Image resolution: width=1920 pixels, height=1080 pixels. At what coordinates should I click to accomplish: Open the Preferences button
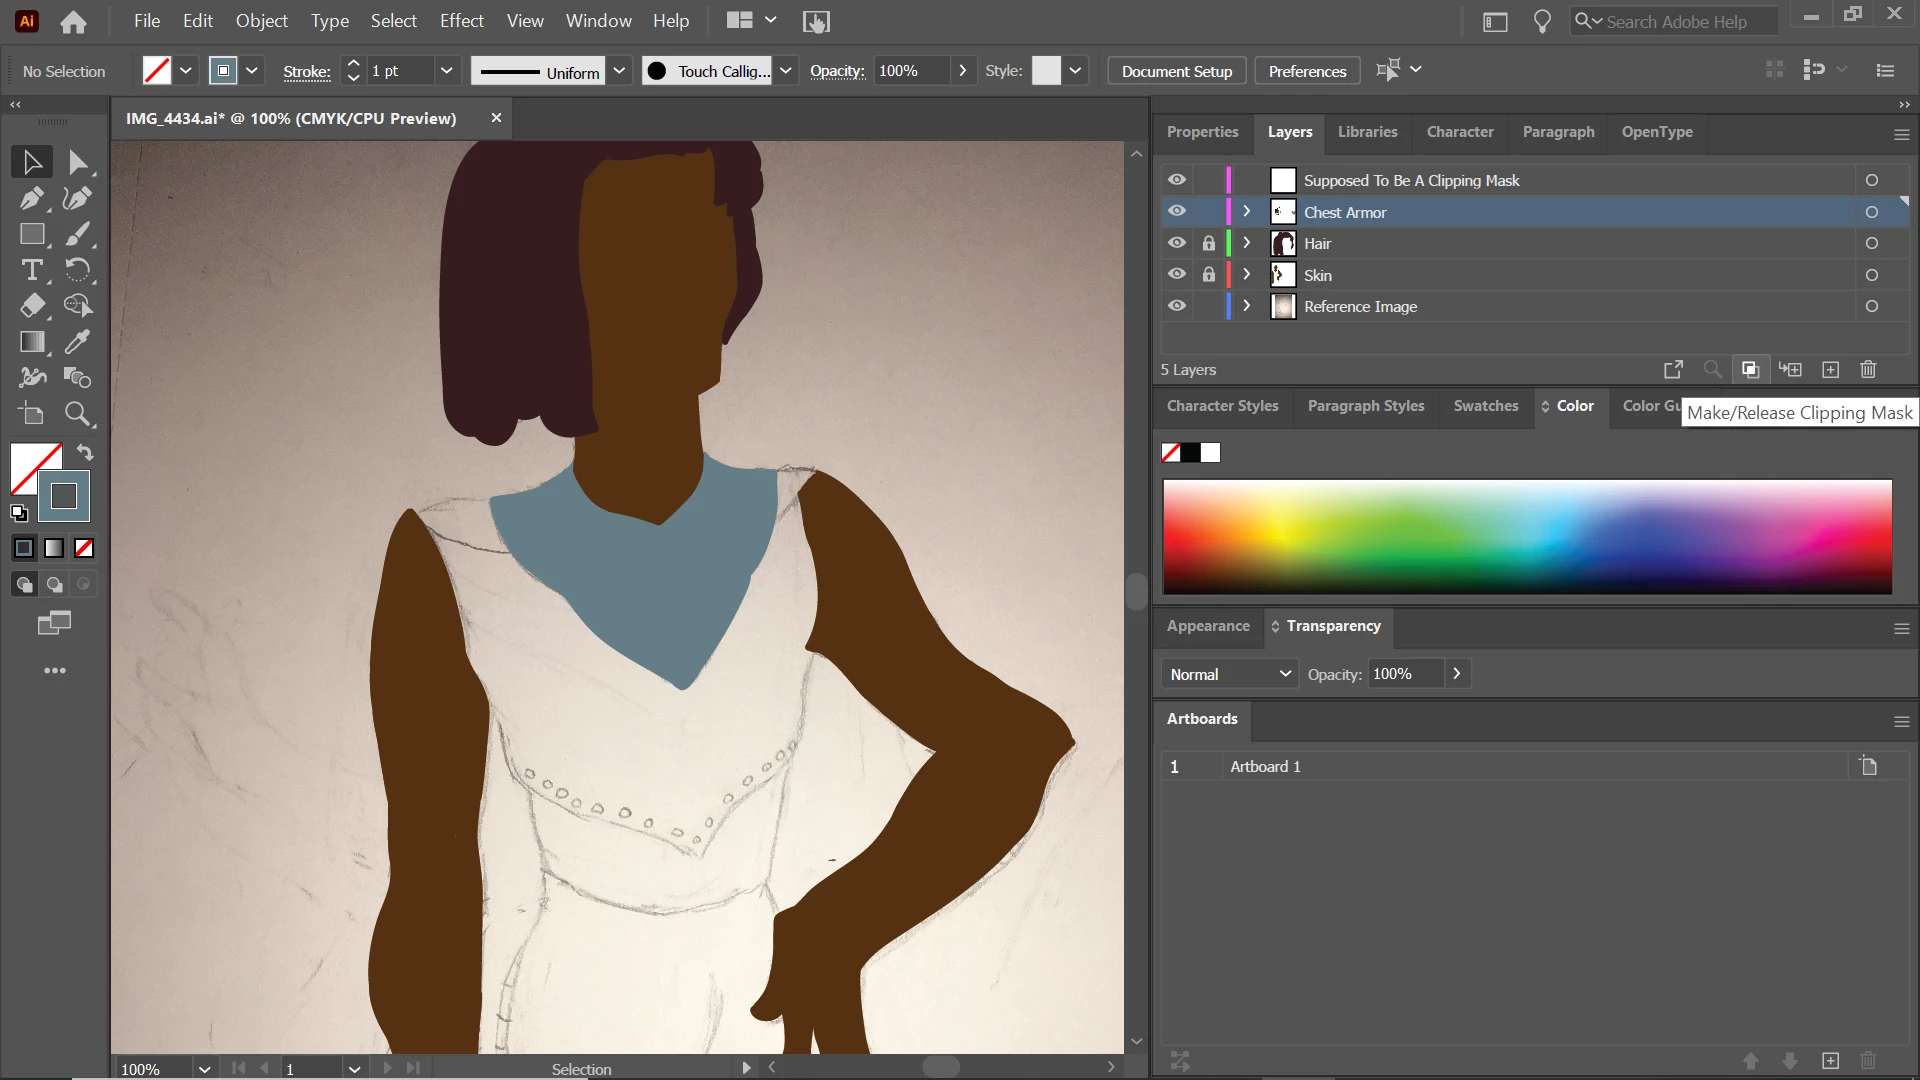coord(1307,71)
